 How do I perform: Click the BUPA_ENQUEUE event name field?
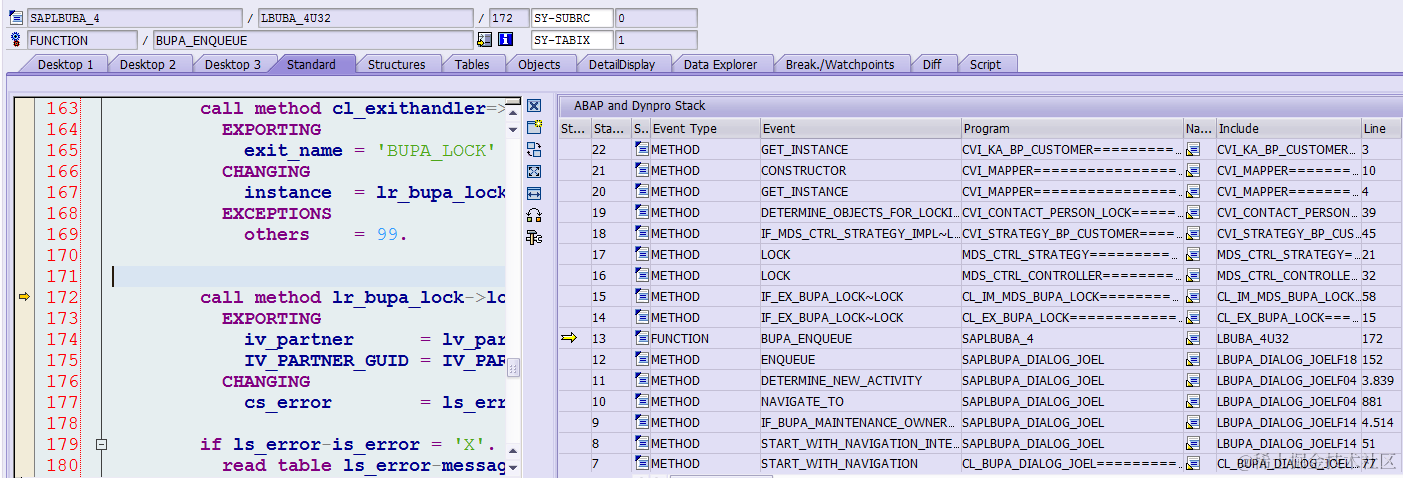[312, 40]
